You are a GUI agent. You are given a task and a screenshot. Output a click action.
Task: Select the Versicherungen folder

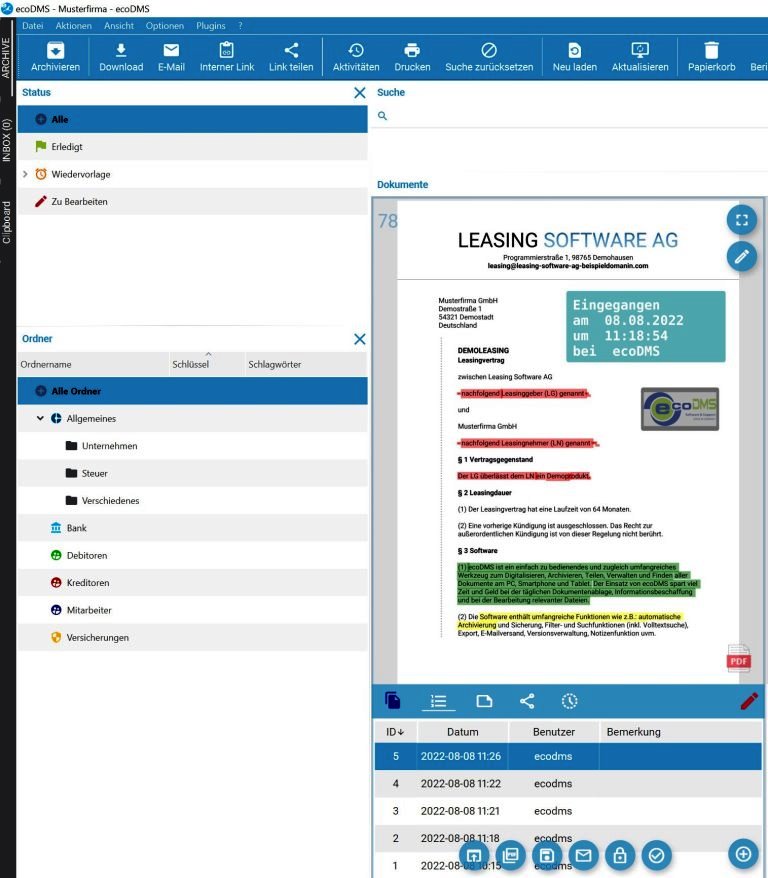(x=193, y=638)
